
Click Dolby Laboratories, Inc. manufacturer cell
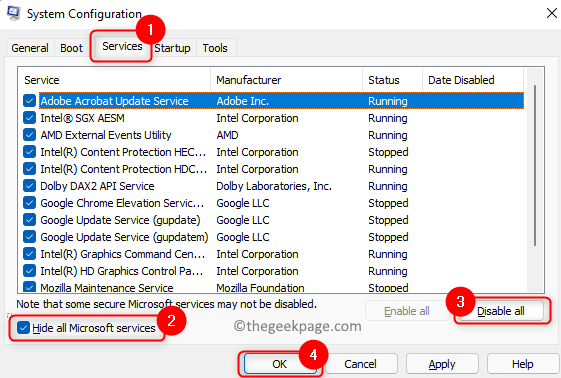pos(274,186)
